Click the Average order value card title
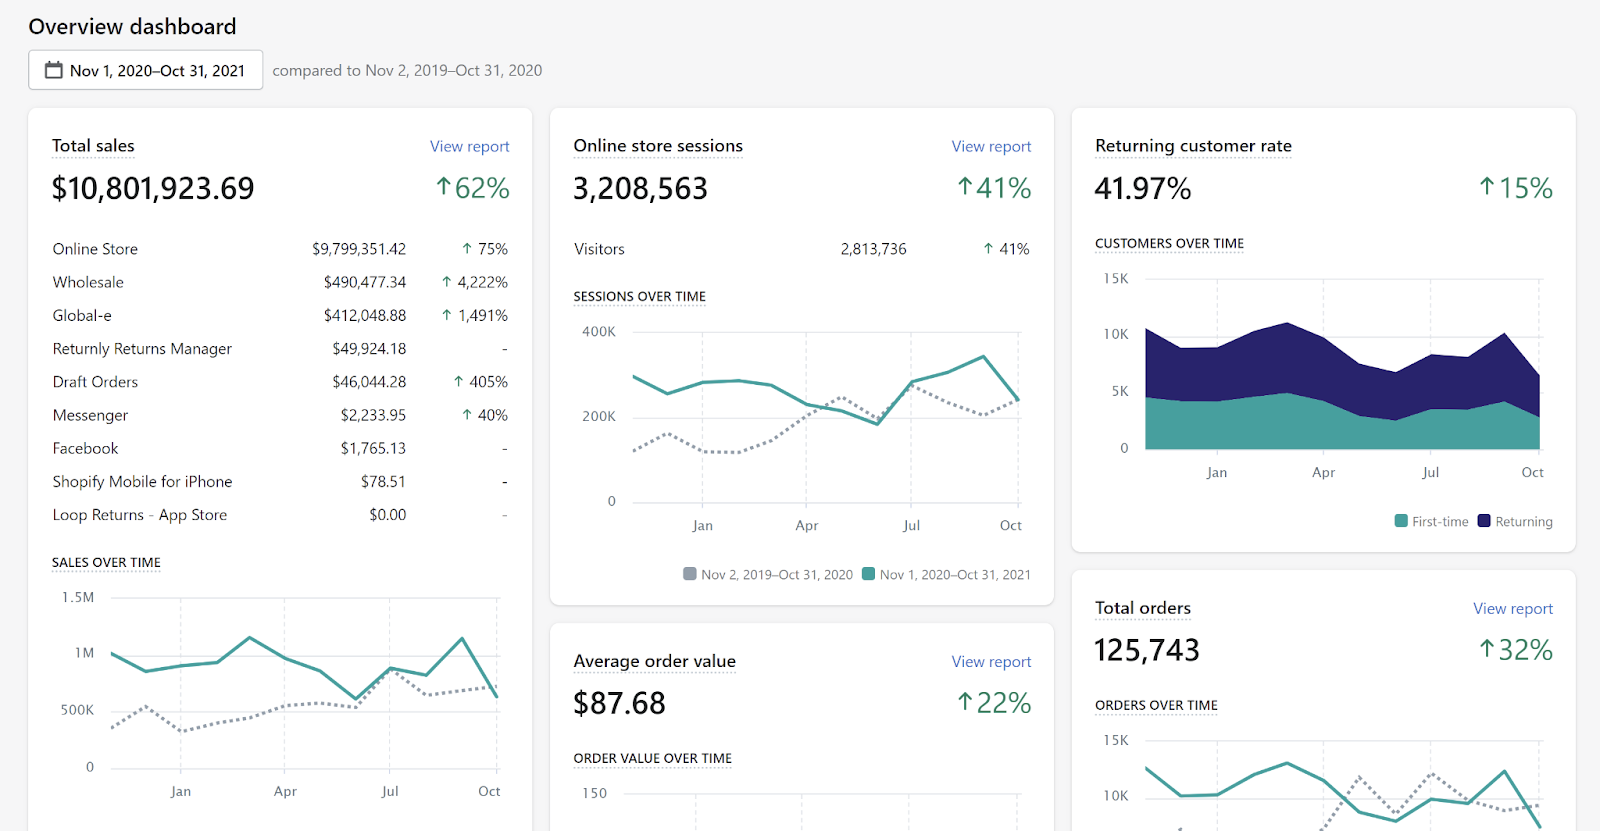1600x831 pixels. point(654,661)
